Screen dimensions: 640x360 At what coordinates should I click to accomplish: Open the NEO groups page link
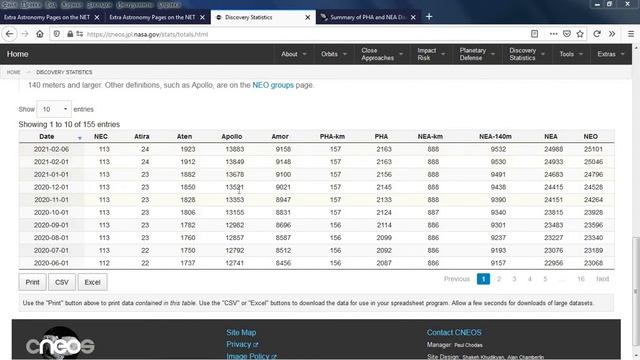tap(273, 85)
